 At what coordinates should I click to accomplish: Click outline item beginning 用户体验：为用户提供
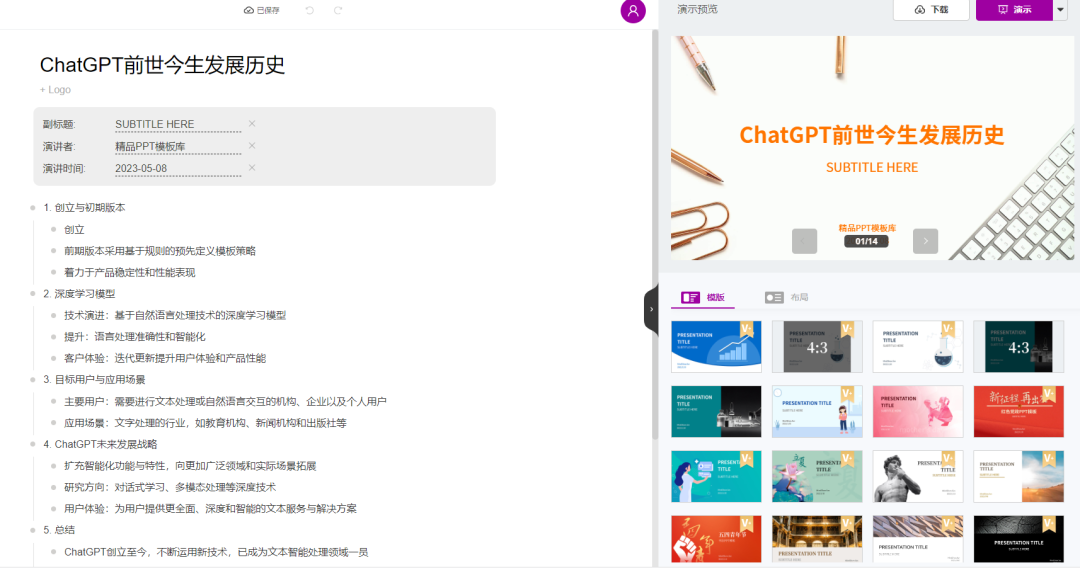point(210,509)
